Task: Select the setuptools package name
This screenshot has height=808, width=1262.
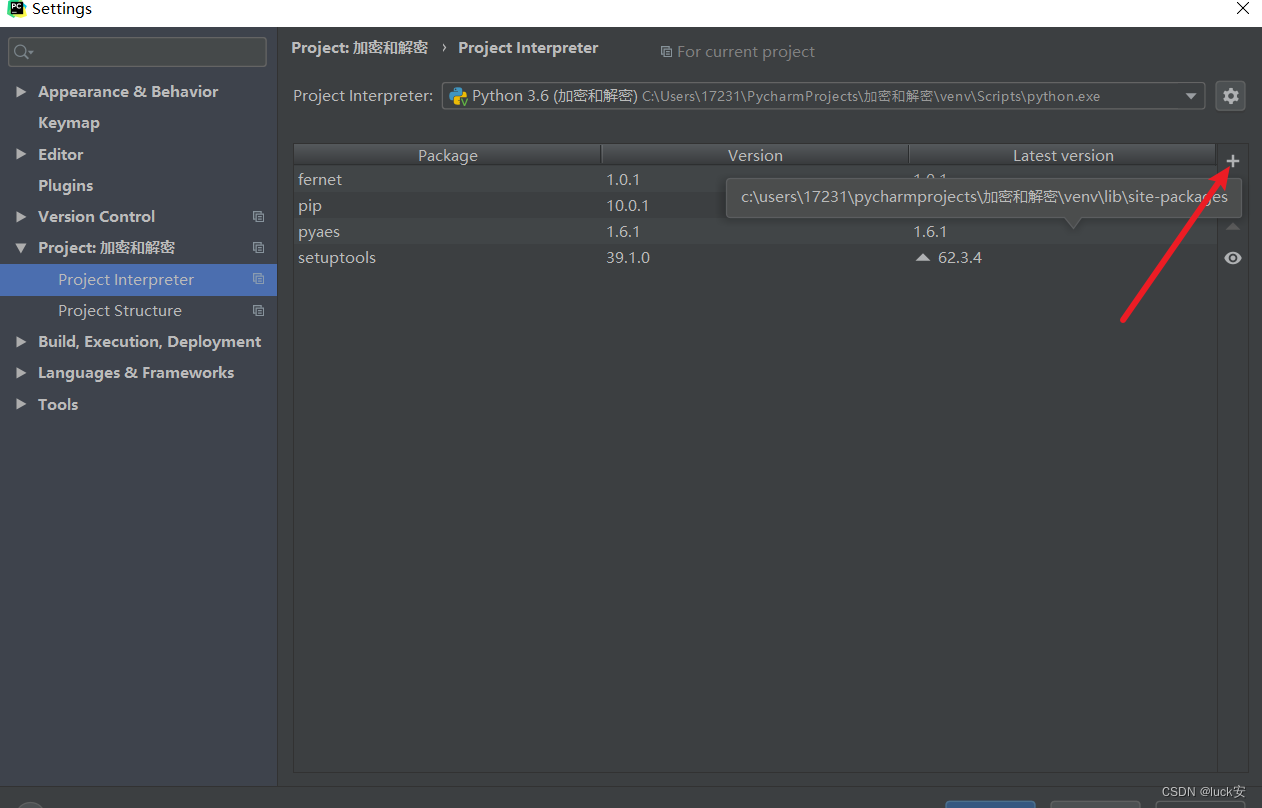Action: [x=337, y=258]
